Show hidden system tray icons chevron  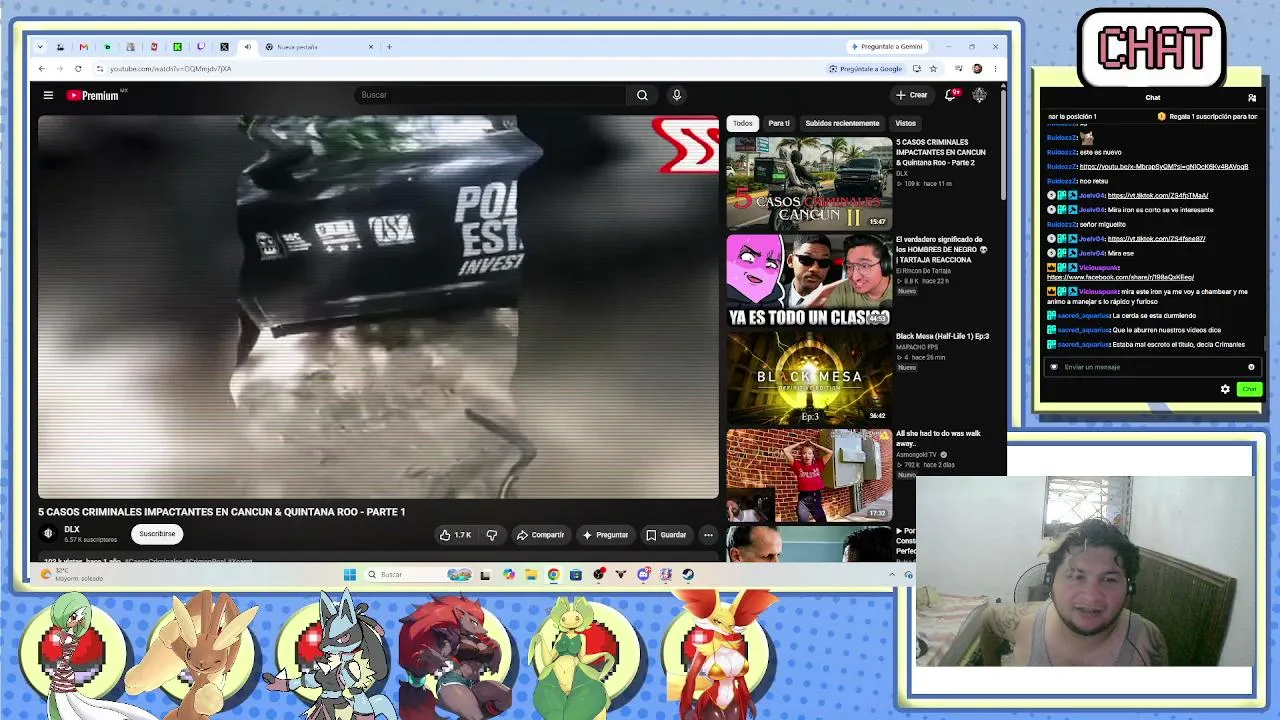[x=892, y=575]
